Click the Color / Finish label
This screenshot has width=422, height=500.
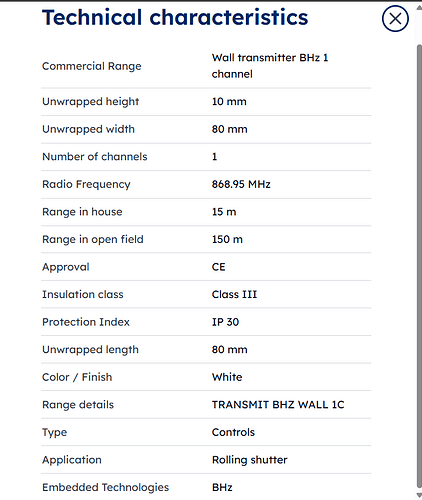[x=77, y=377]
